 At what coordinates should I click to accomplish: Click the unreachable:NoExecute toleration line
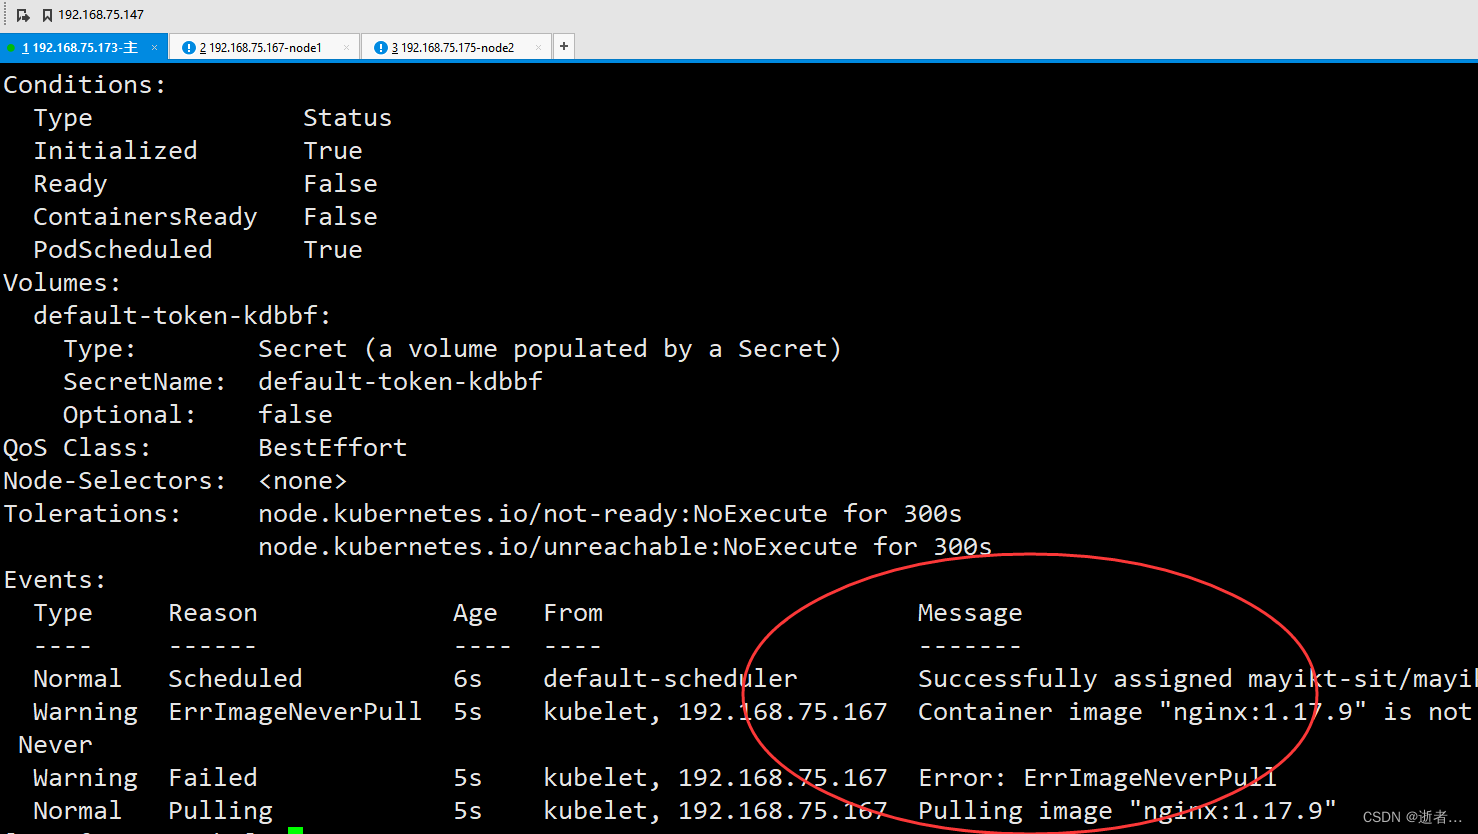click(x=625, y=547)
